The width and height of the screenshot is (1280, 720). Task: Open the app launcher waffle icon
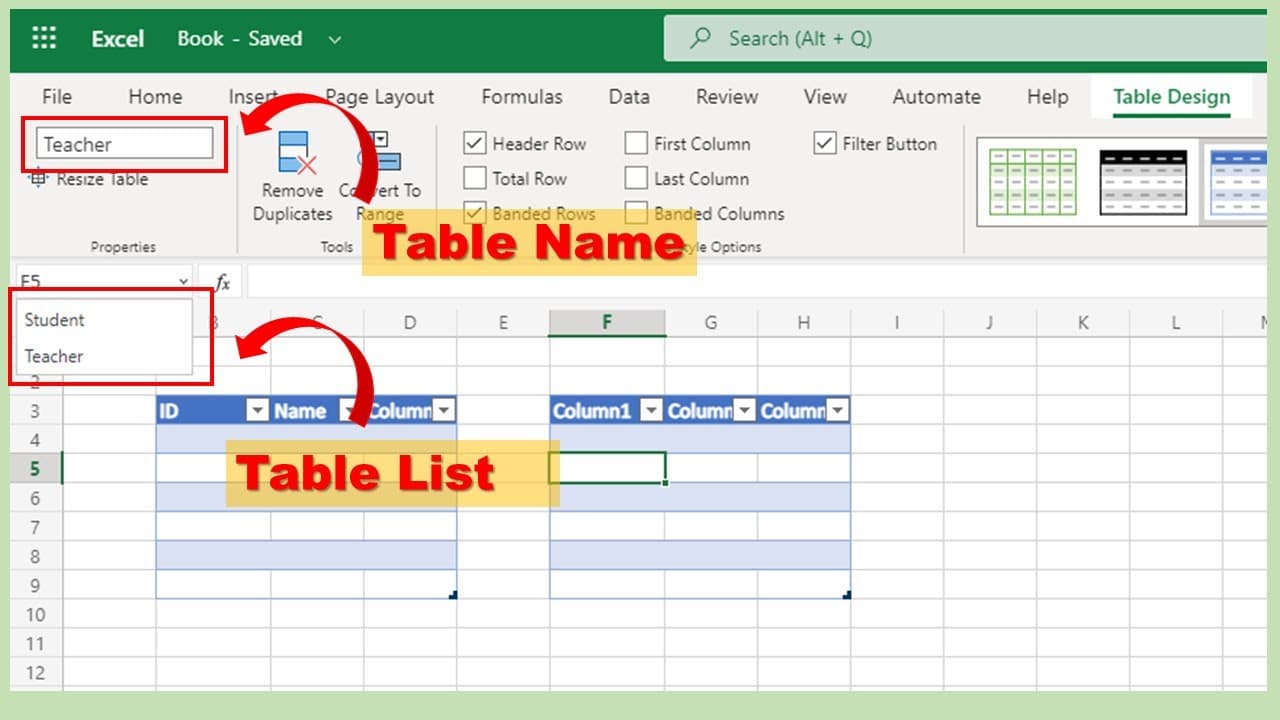(44, 39)
